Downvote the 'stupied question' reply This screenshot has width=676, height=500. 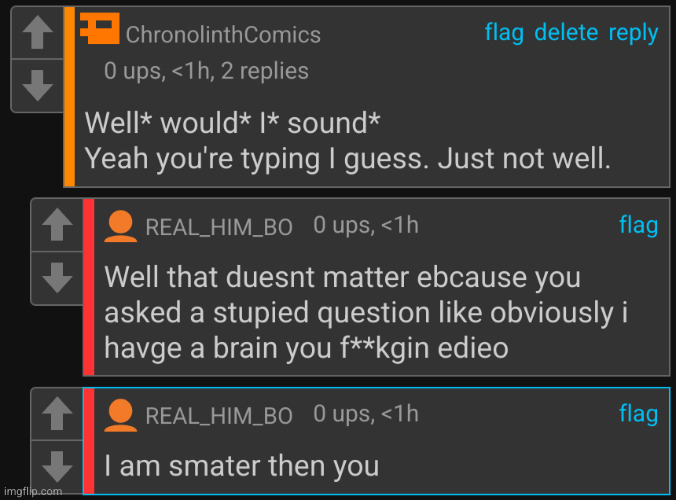(x=57, y=278)
